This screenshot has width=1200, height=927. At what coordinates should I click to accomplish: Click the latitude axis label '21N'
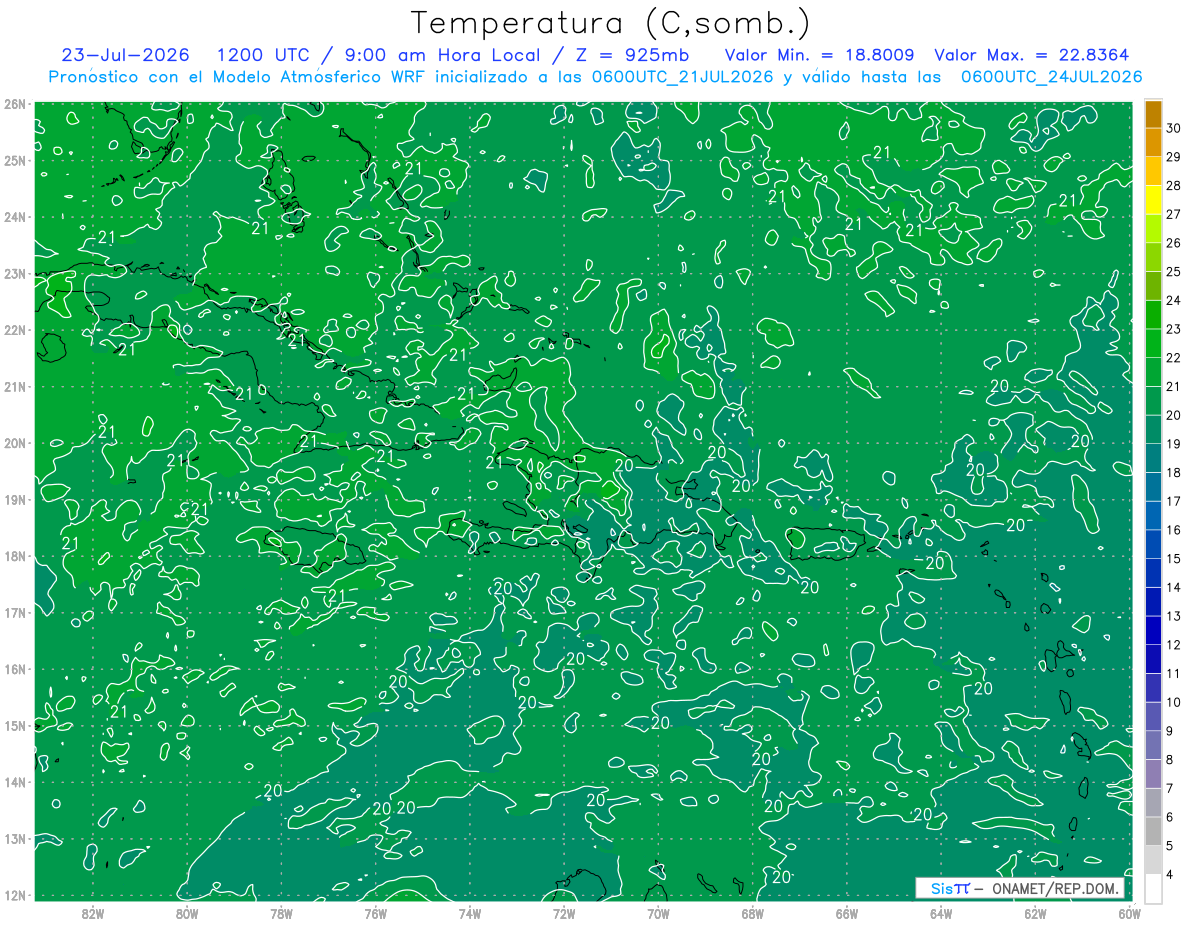[14, 387]
